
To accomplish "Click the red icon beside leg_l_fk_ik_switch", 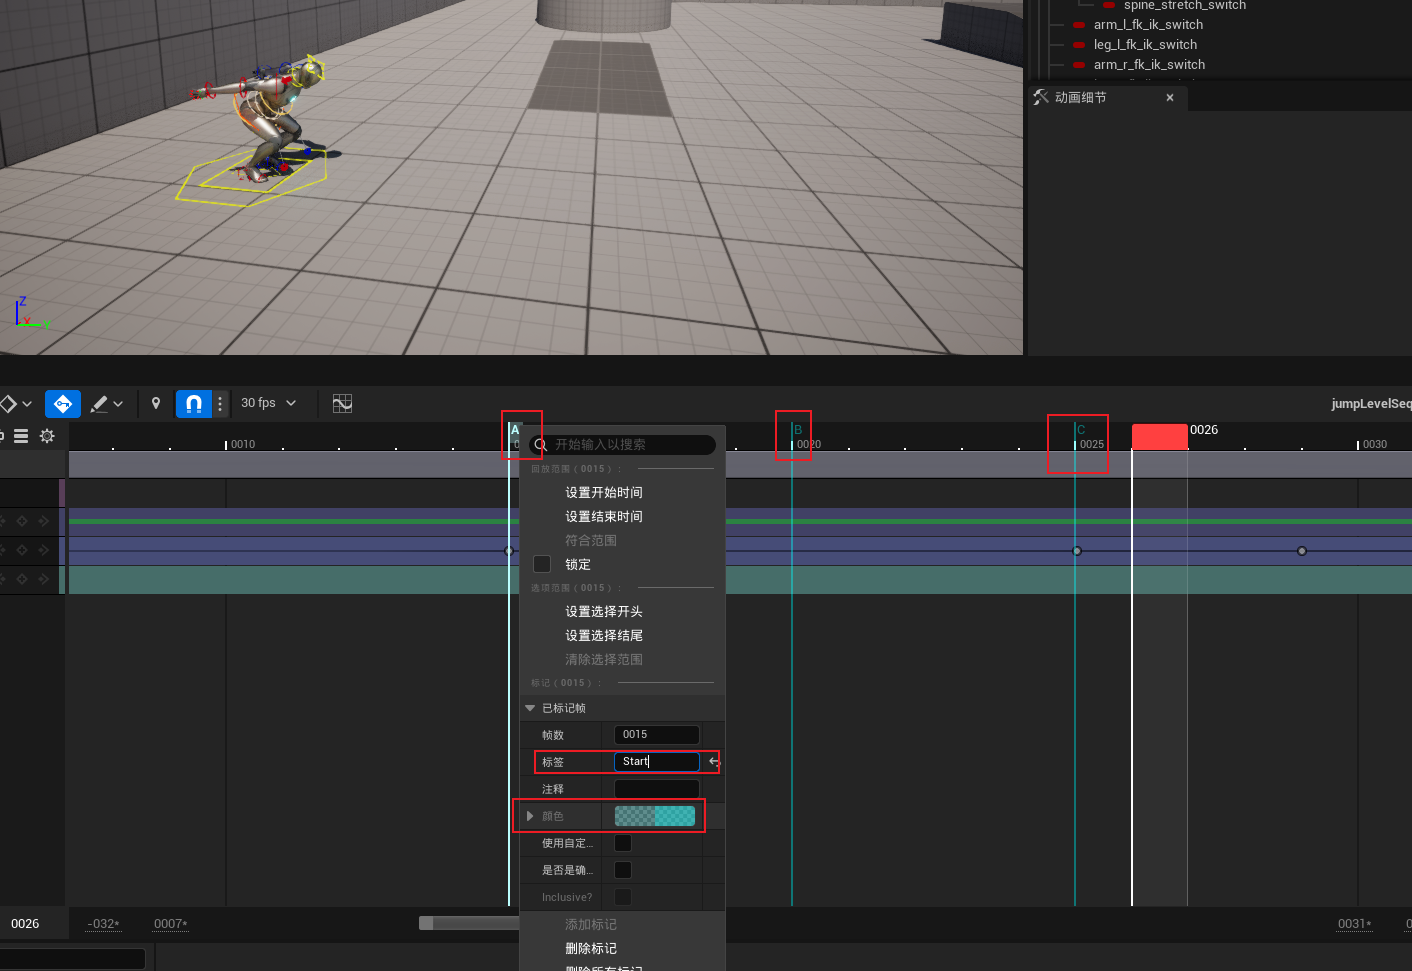I will [1079, 45].
